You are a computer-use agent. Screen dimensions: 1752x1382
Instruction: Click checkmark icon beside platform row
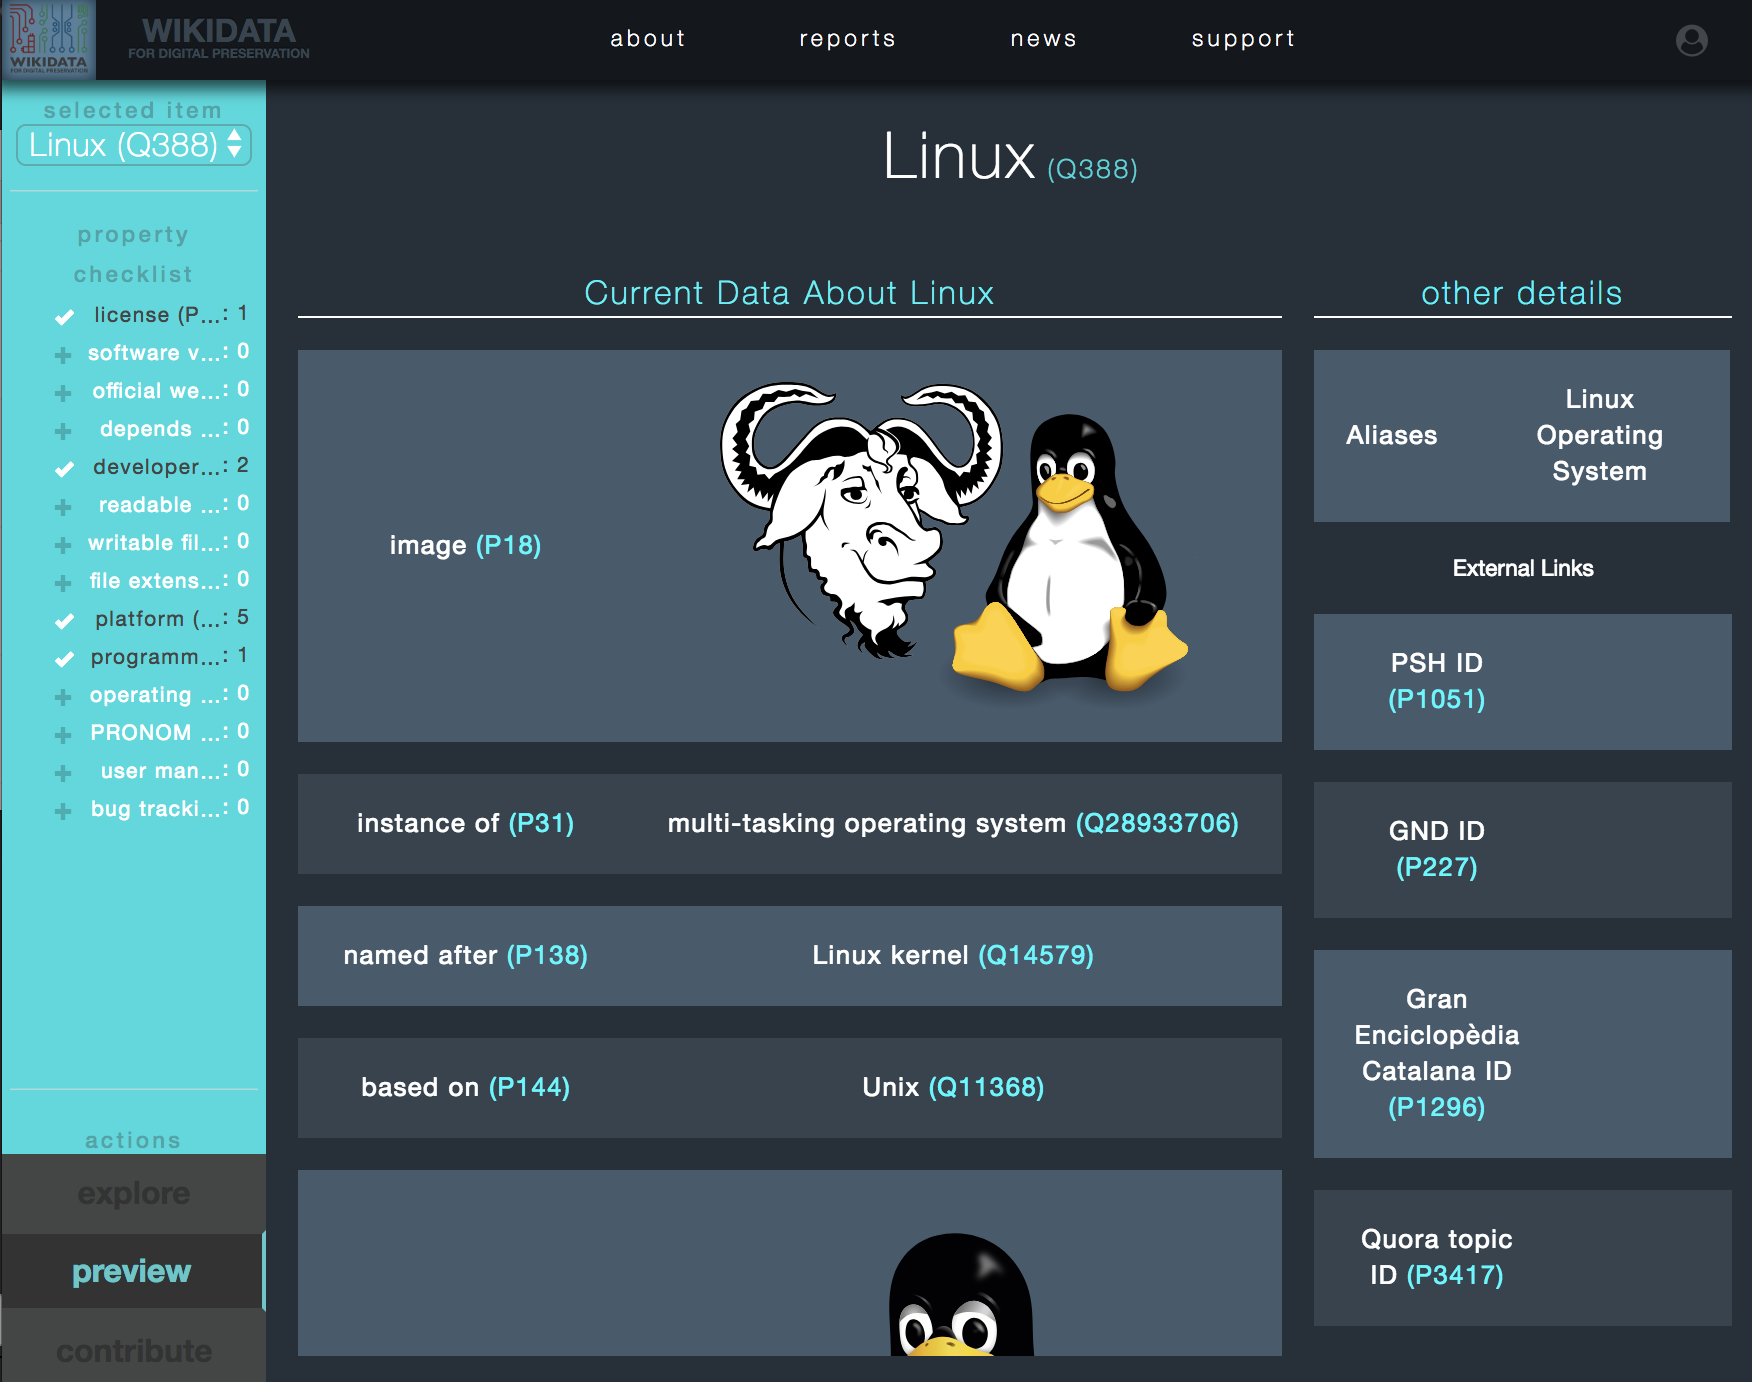[64, 621]
